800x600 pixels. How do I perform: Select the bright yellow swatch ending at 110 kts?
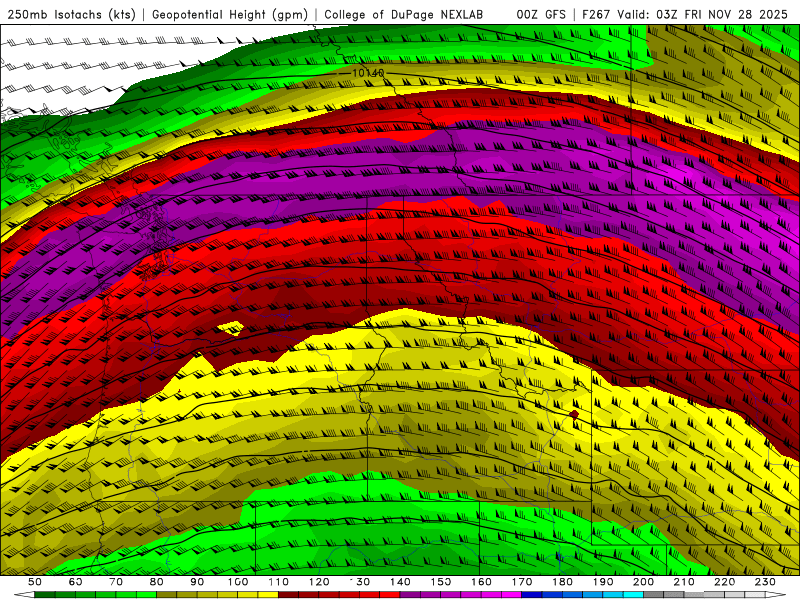268,594
